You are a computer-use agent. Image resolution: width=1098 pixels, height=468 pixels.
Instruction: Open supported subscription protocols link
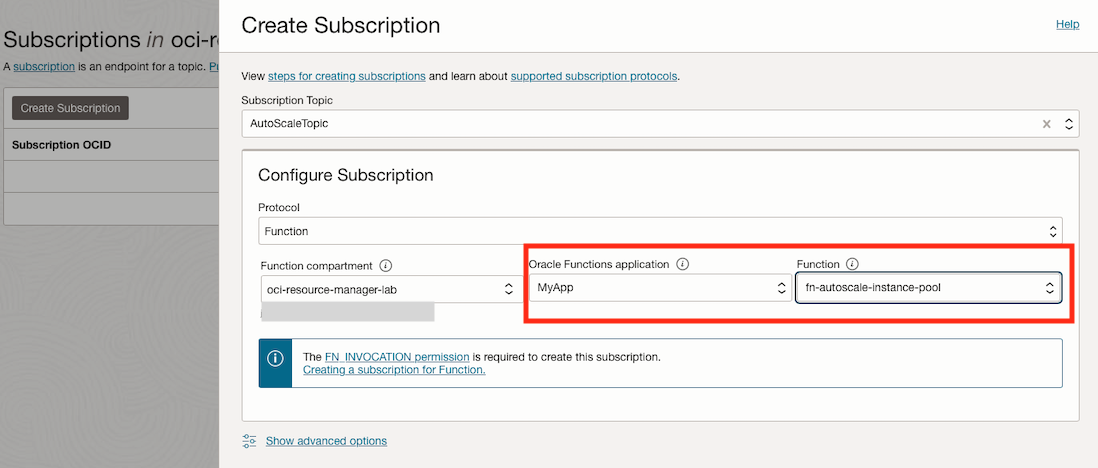tap(594, 76)
